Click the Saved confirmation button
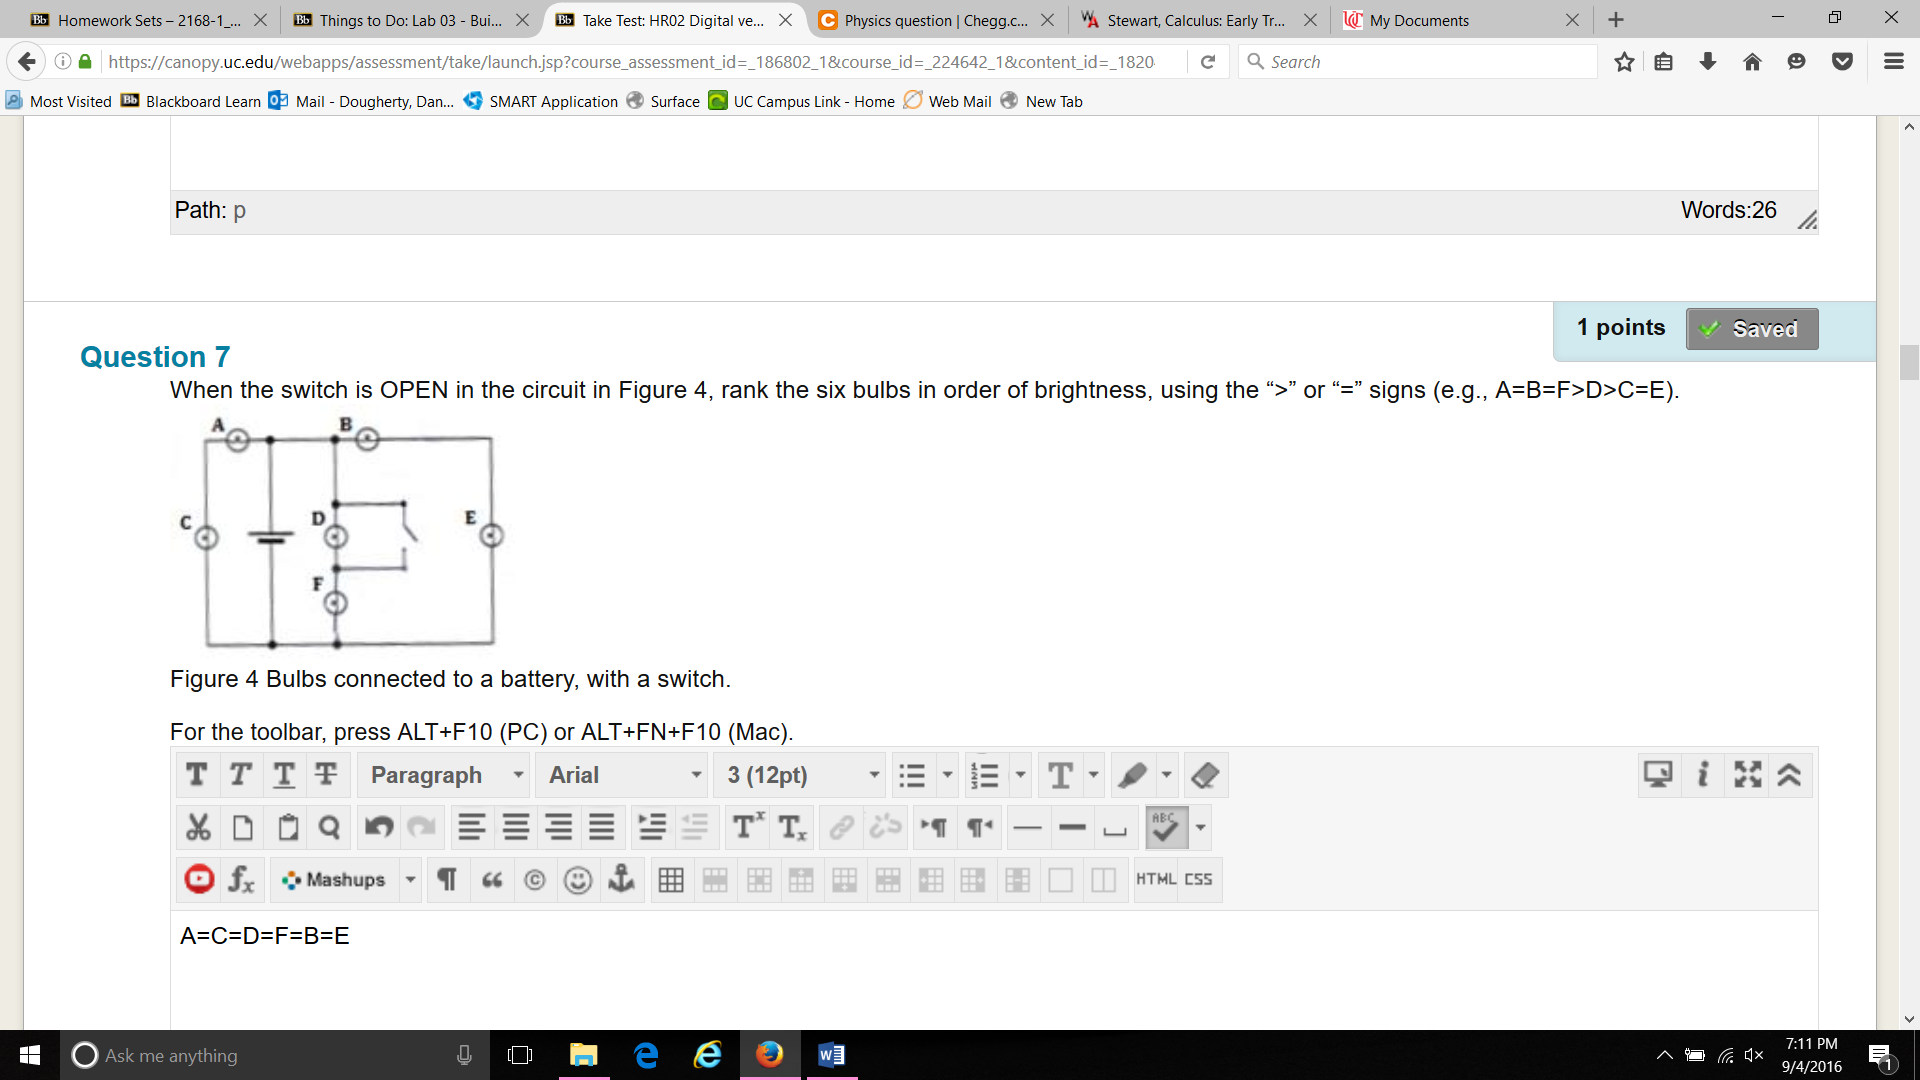1920x1080 pixels. 1753,328
